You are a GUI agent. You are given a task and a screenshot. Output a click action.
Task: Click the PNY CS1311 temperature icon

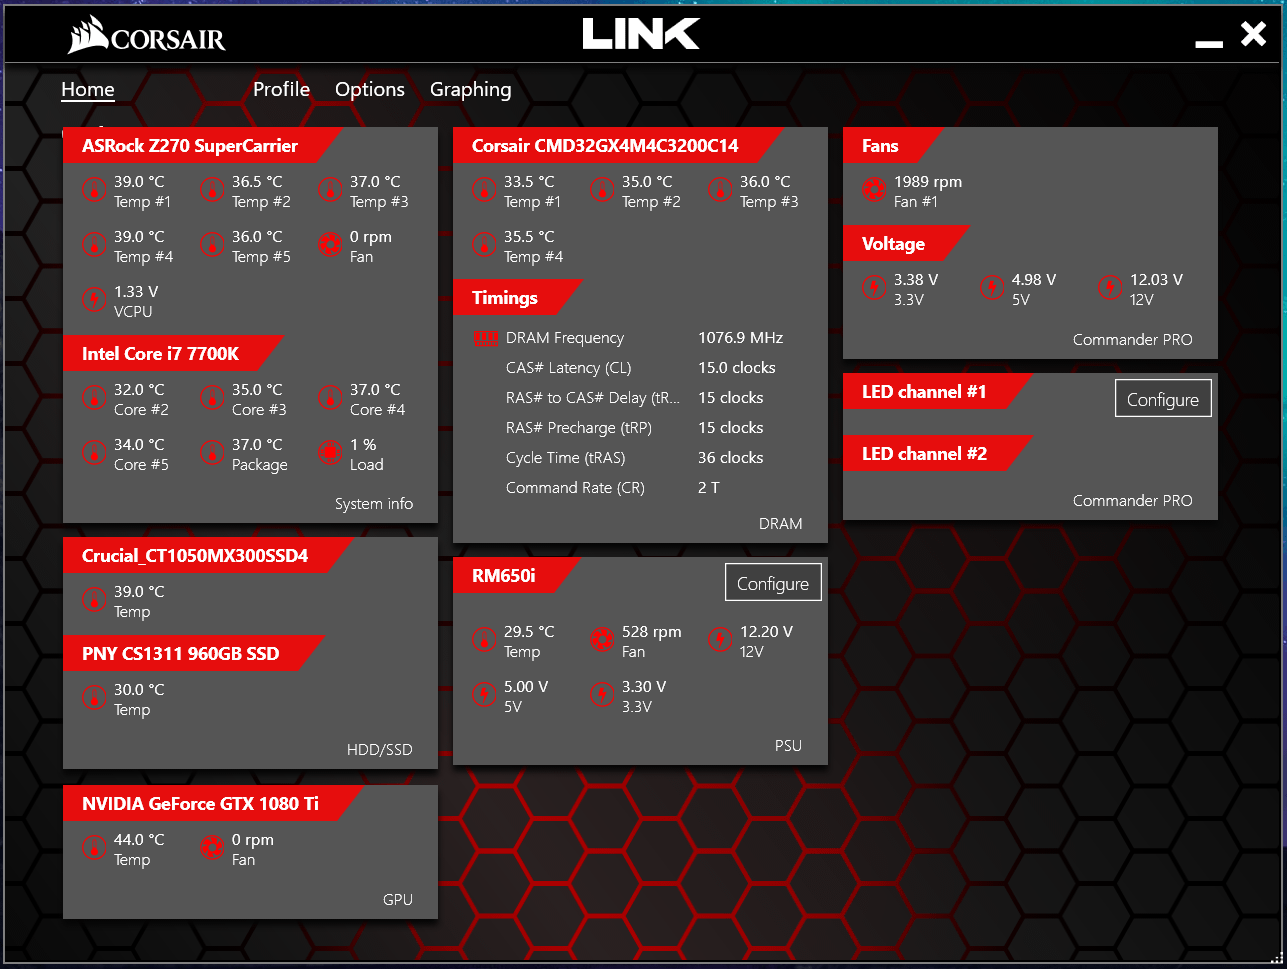point(94,698)
